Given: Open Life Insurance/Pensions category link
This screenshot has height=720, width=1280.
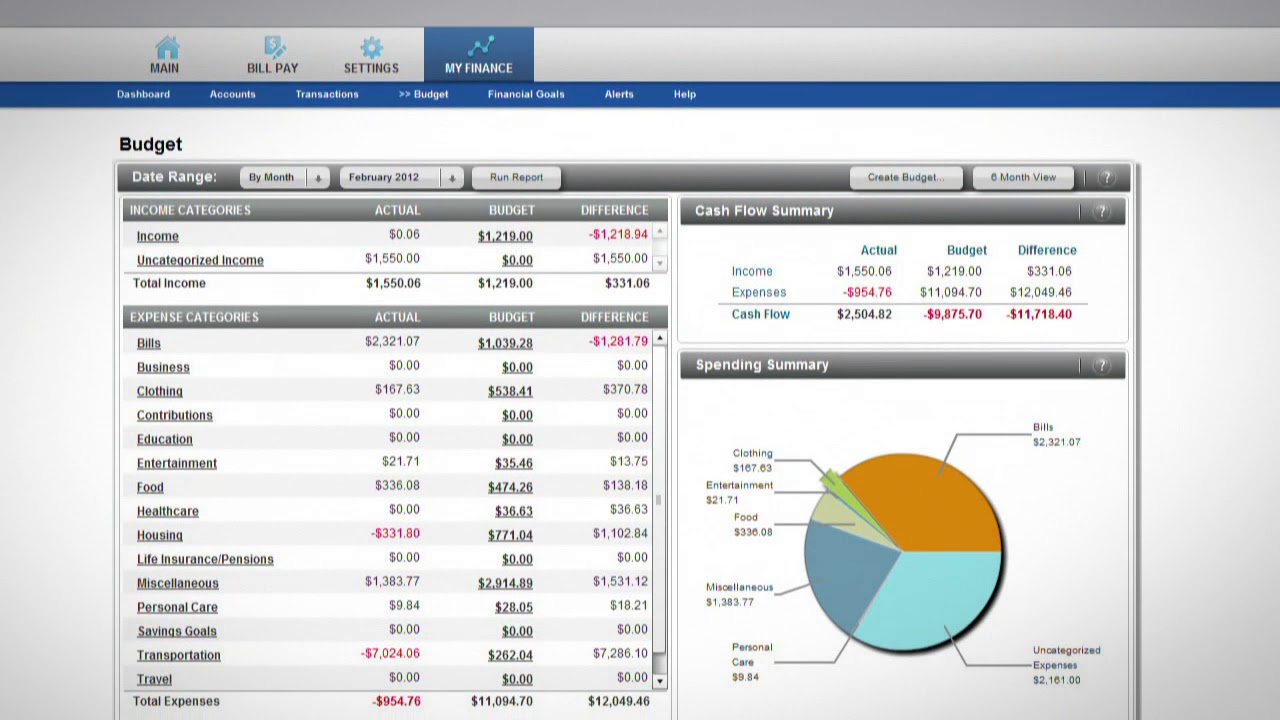Looking at the screenshot, I should (x=205, y=559).
